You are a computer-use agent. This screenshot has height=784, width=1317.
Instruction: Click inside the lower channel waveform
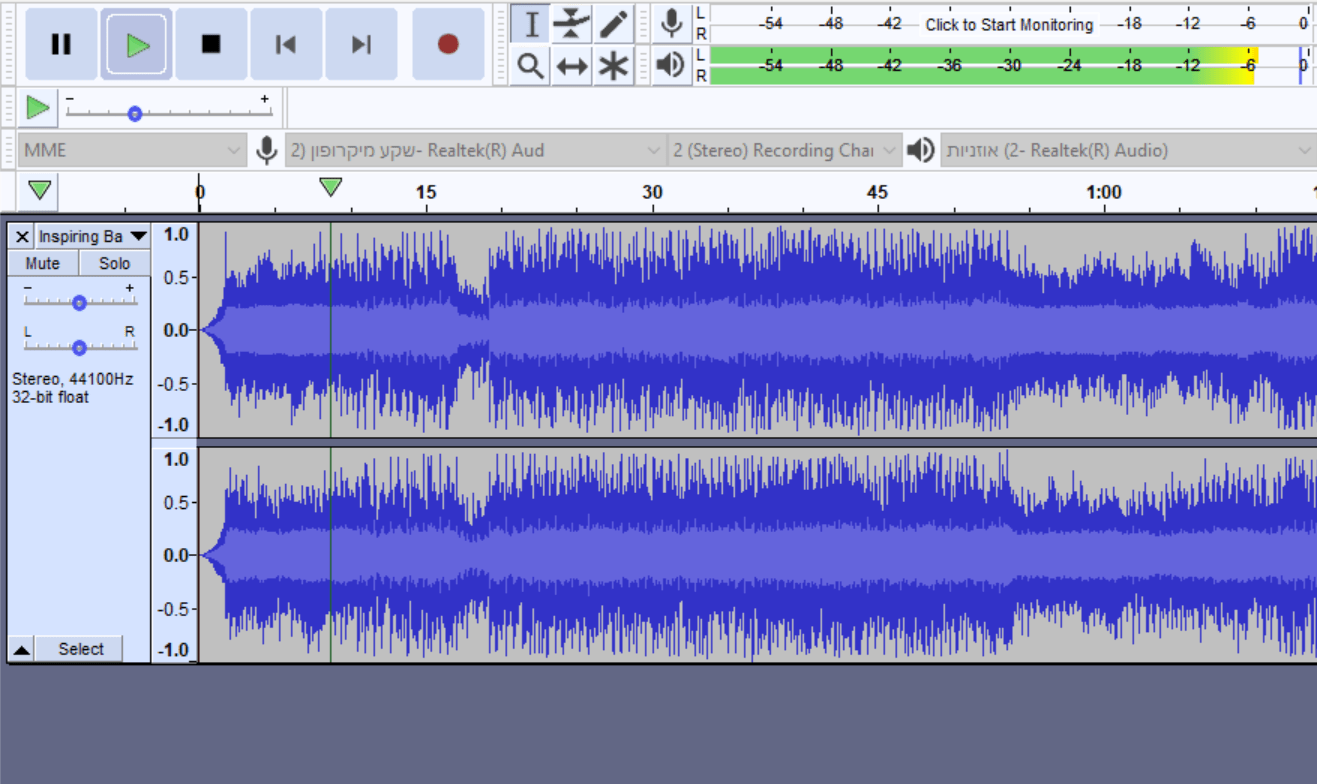click(757, 554)
